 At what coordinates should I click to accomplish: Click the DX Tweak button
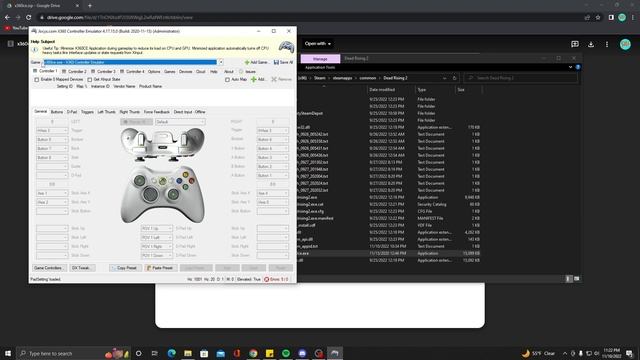[82, 268]
